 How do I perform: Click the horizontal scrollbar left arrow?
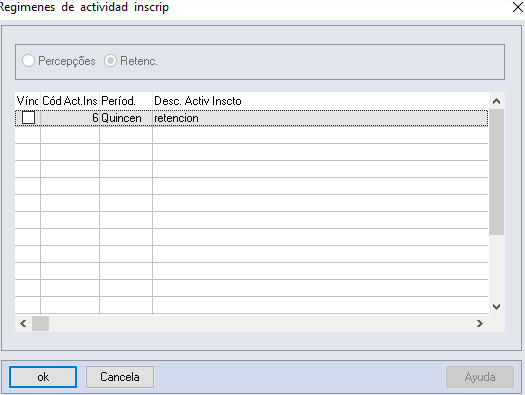pyautogui.click(x=23, y=323)
